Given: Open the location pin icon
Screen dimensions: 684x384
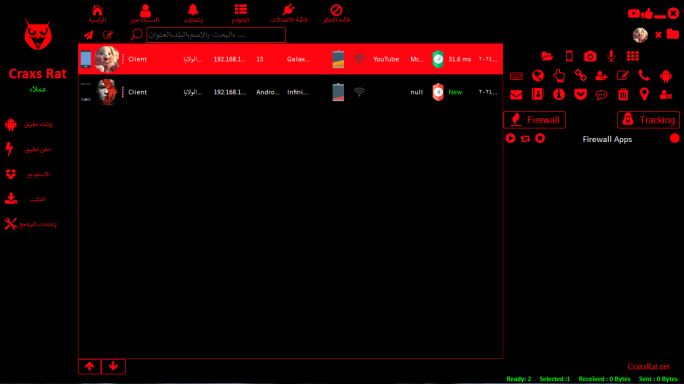Looking at the screenshot, I should click(644, 94).
